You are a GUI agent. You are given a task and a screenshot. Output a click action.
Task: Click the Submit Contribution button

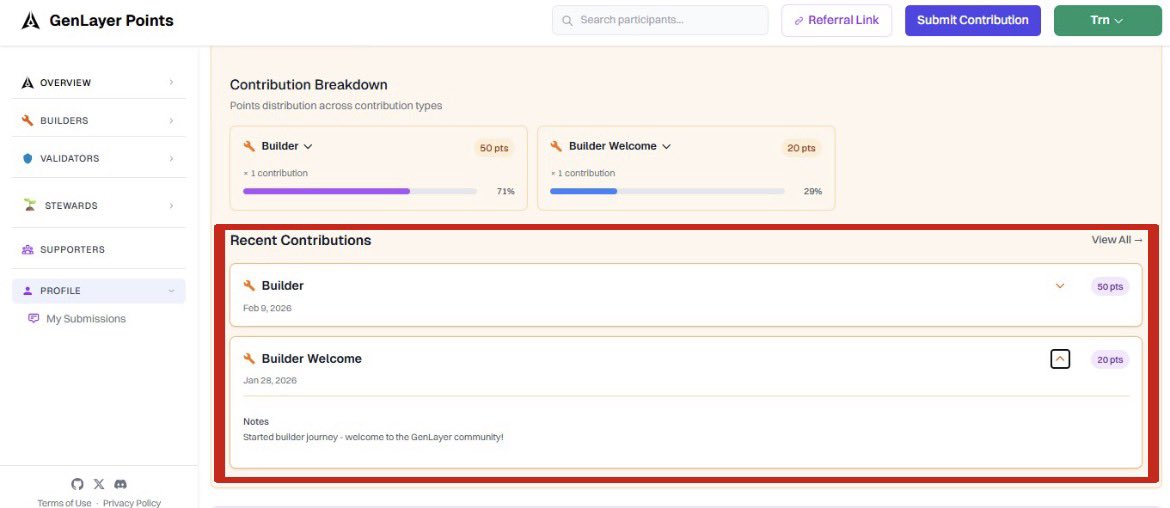pos(972,21)
